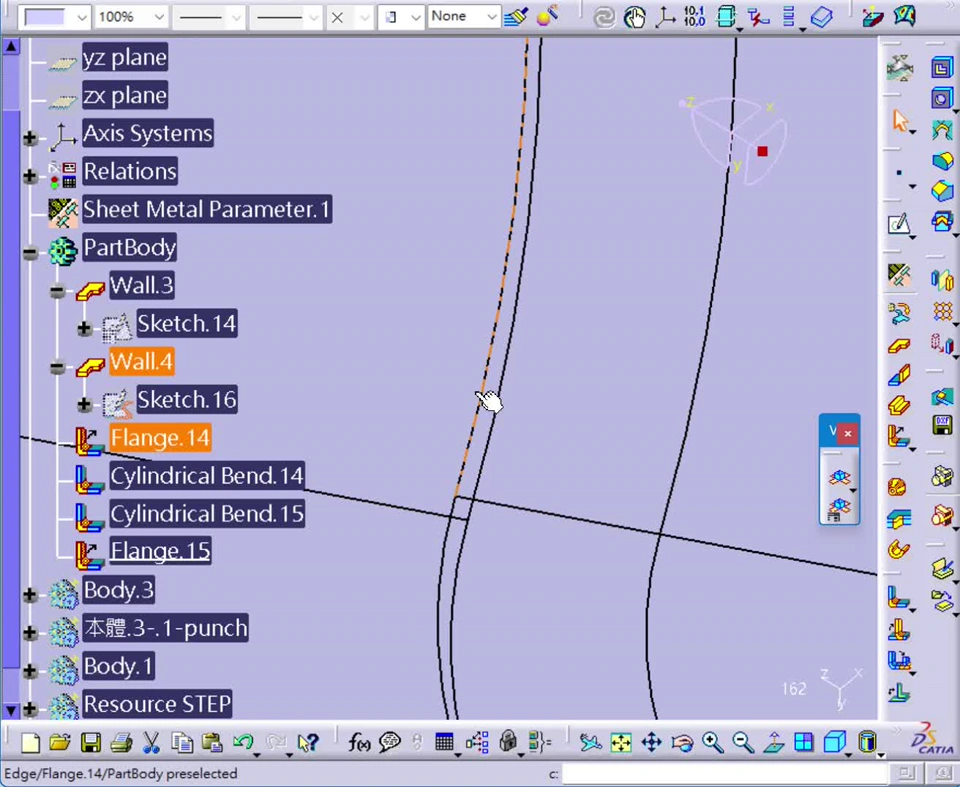Click the Fit All In view icon
The height and width of the screenshot is (787, 960).
click(621, 742)
